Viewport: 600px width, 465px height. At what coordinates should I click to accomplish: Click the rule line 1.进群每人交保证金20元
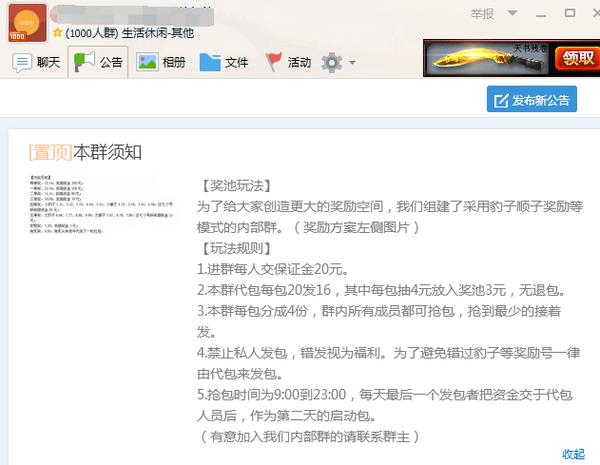273,269
